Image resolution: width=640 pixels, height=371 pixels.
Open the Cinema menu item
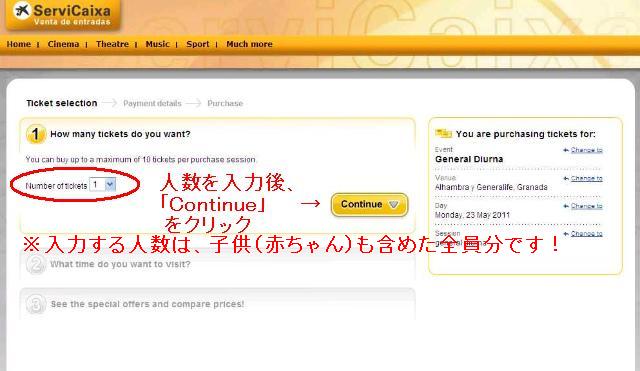tap(63, 44)
